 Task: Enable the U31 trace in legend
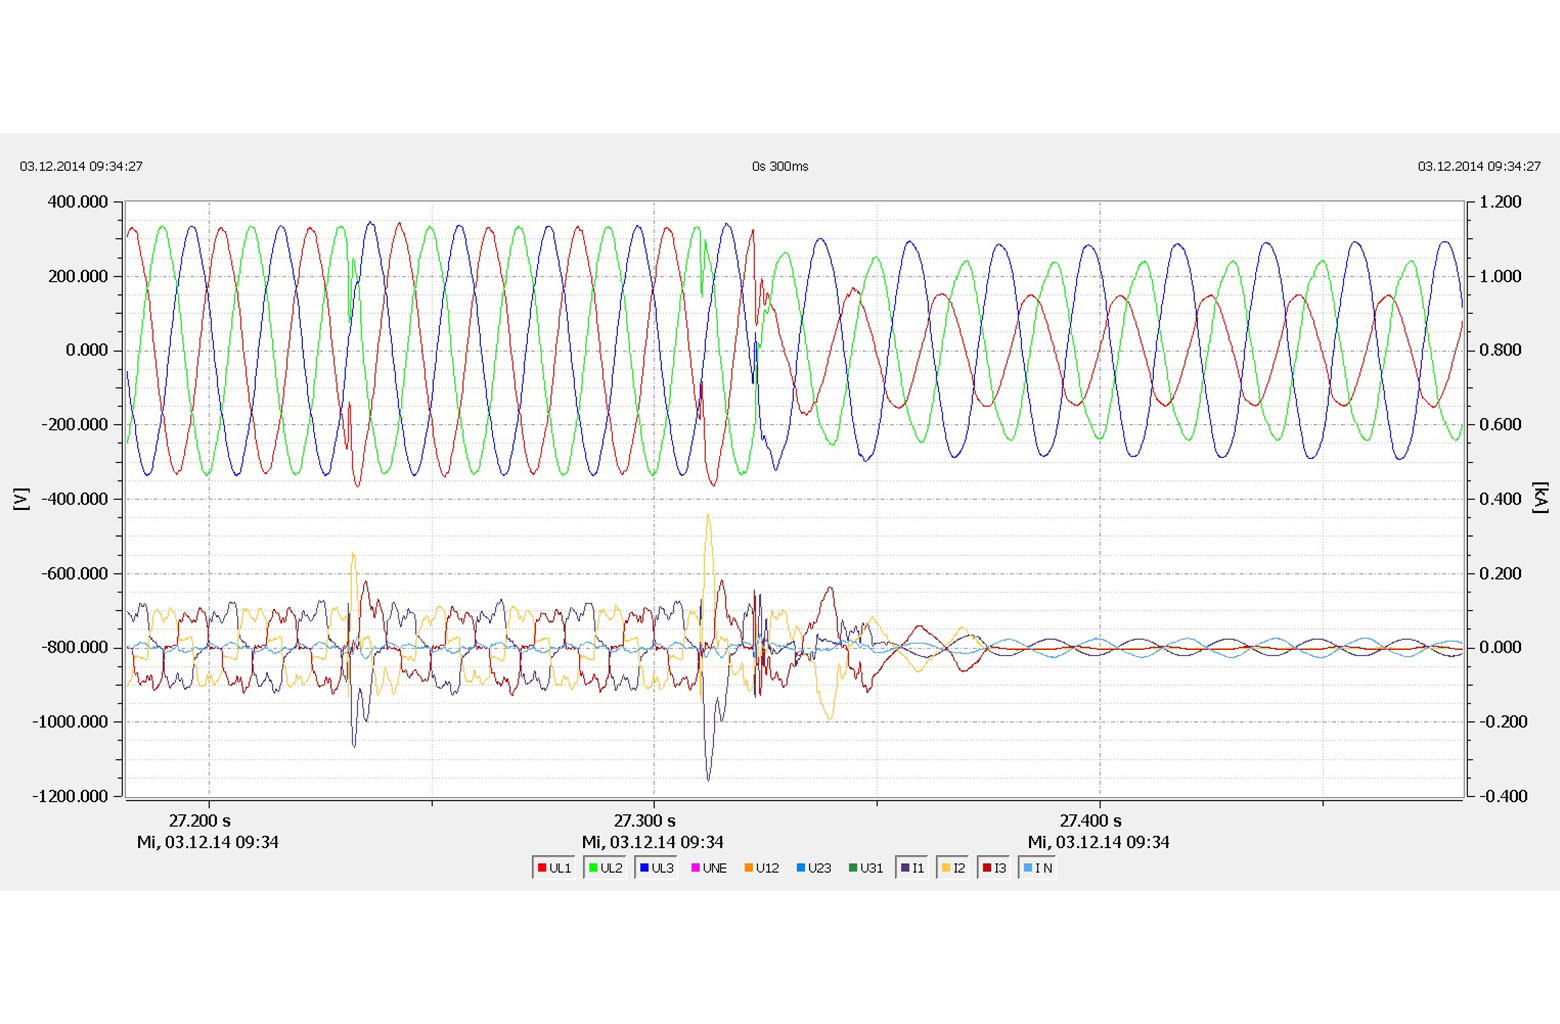coord(866,868)
